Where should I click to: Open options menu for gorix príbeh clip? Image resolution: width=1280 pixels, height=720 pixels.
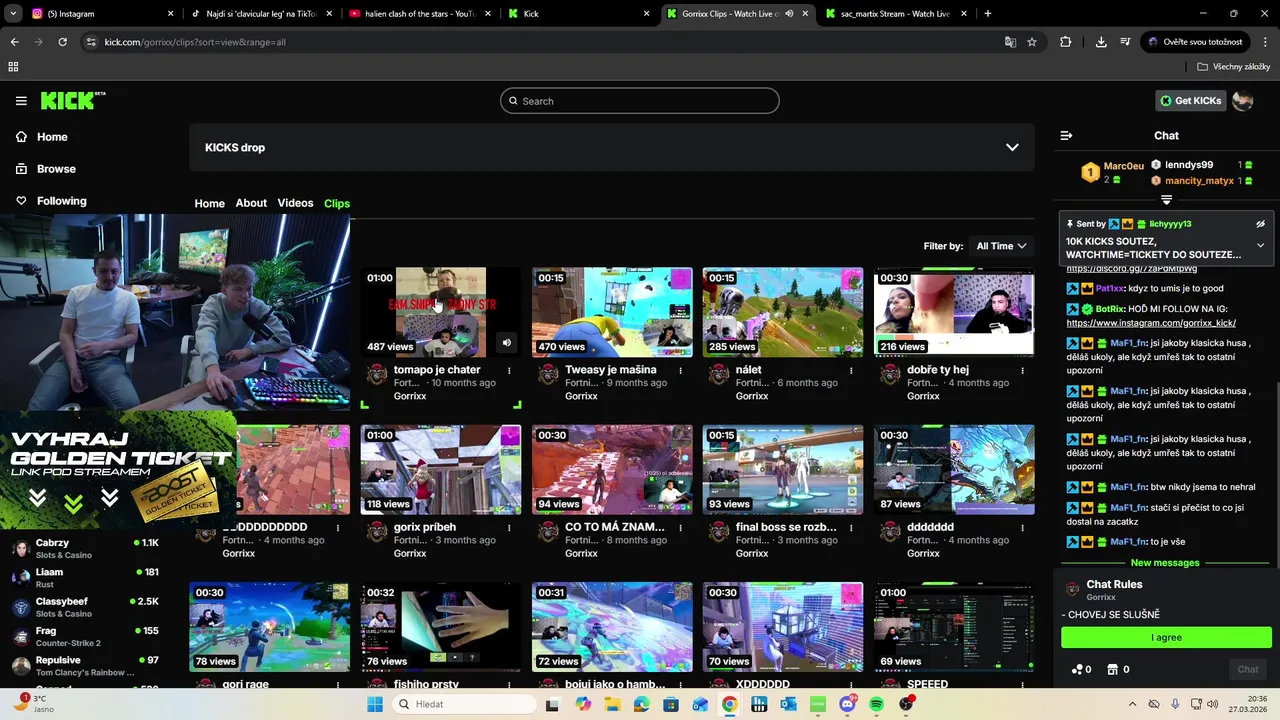pos(509,527)
